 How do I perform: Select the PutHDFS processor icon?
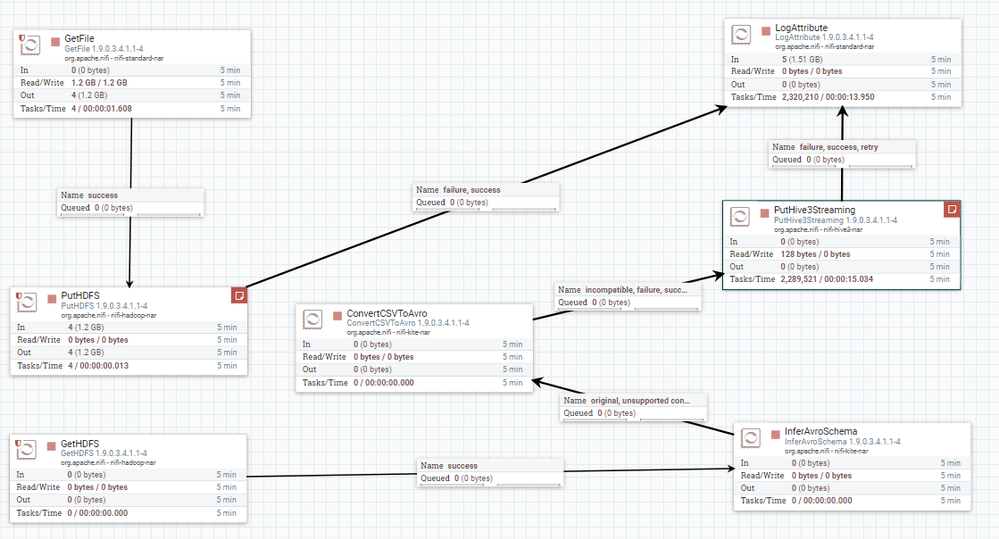coord(26,302)
